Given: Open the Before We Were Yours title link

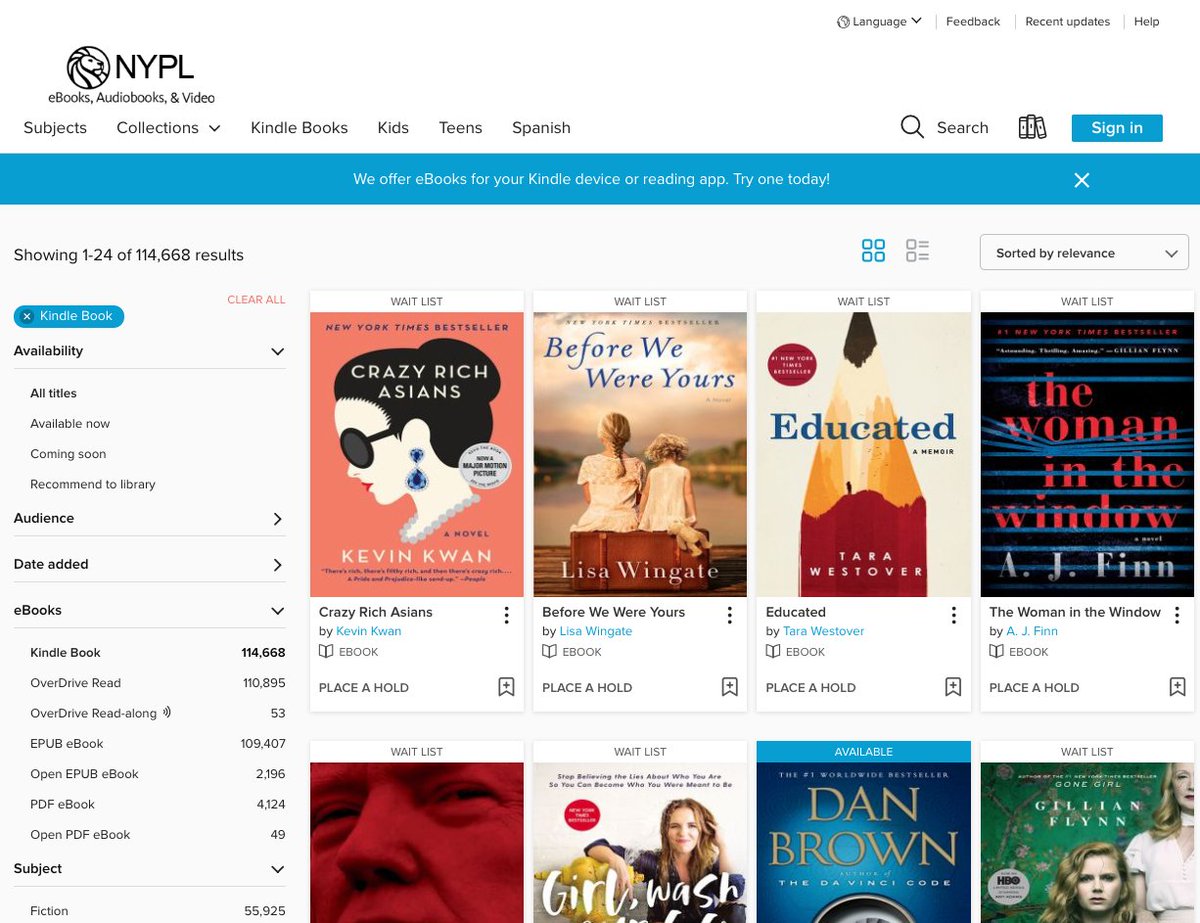Looking at the screenshot, I should [x=614, y=612].
